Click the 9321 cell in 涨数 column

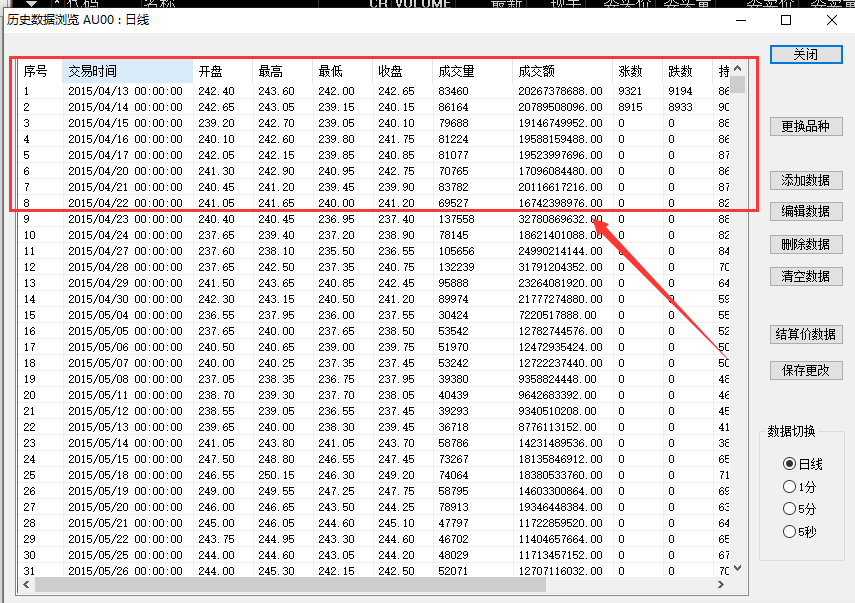630,91
